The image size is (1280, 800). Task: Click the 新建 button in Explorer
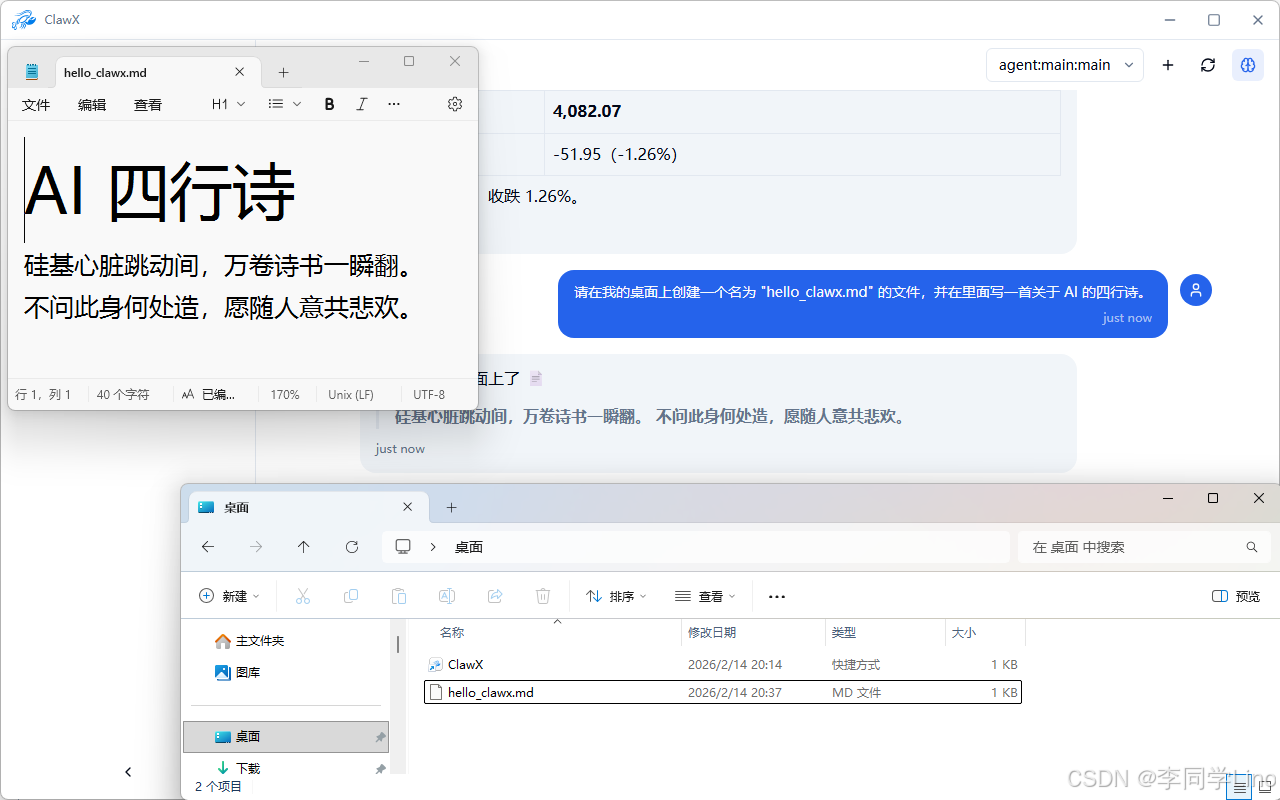(x=229, y=595)
